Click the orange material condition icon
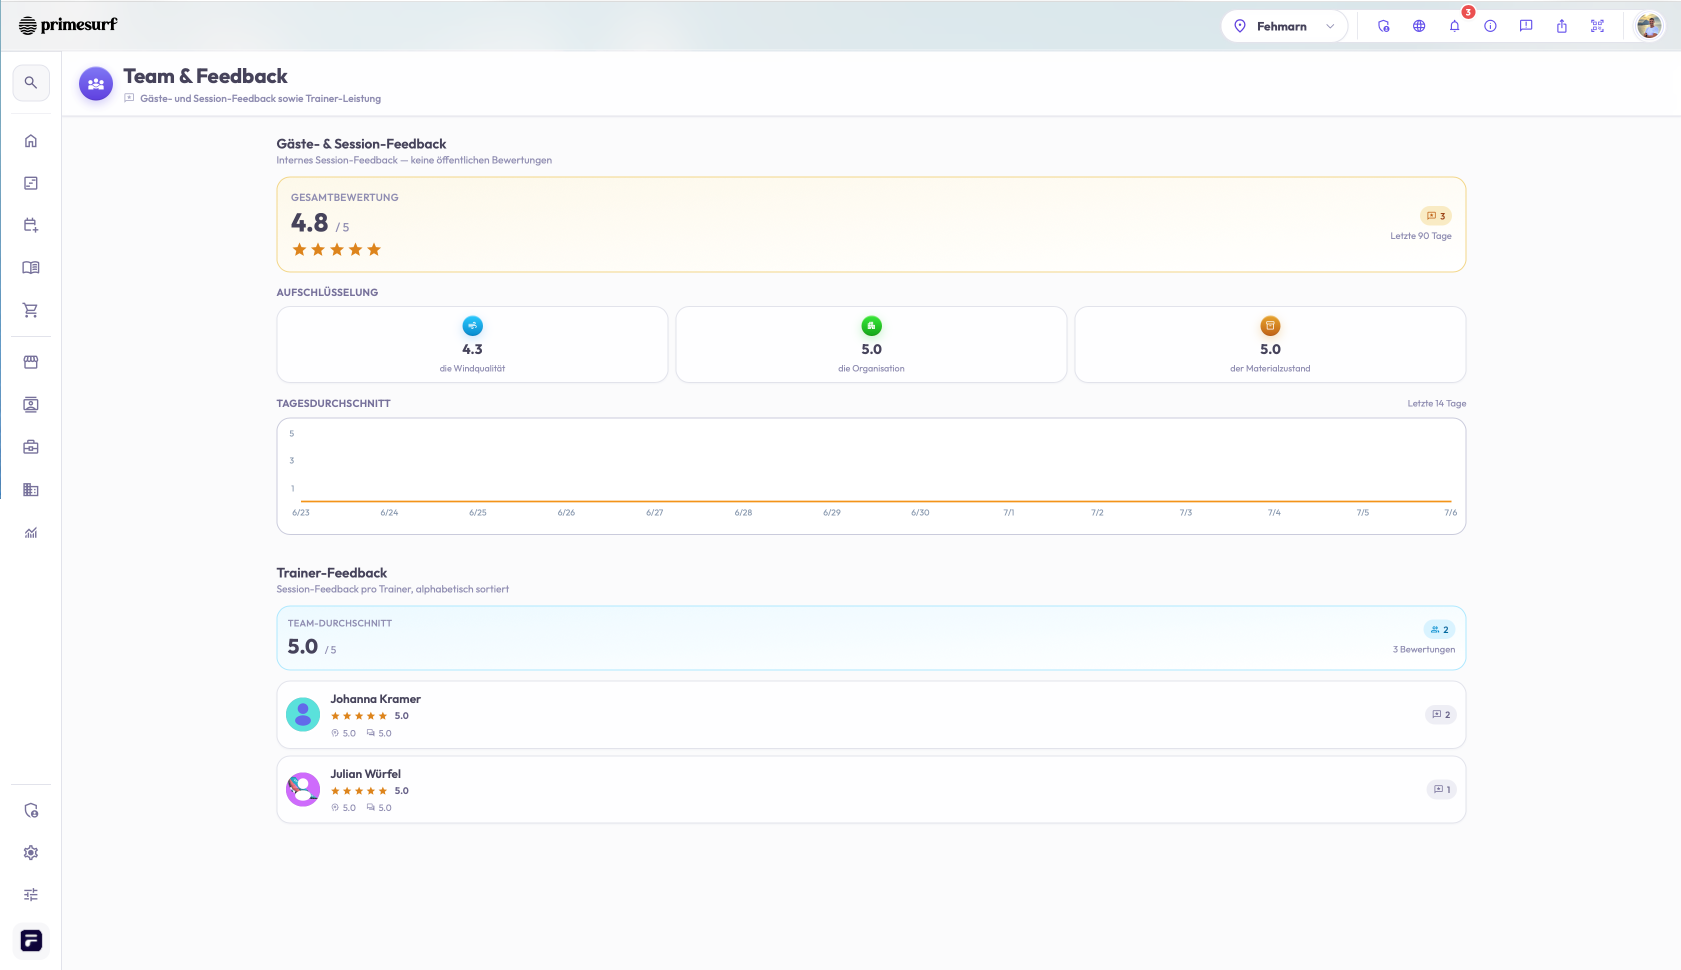 [x=1270, y=326]
